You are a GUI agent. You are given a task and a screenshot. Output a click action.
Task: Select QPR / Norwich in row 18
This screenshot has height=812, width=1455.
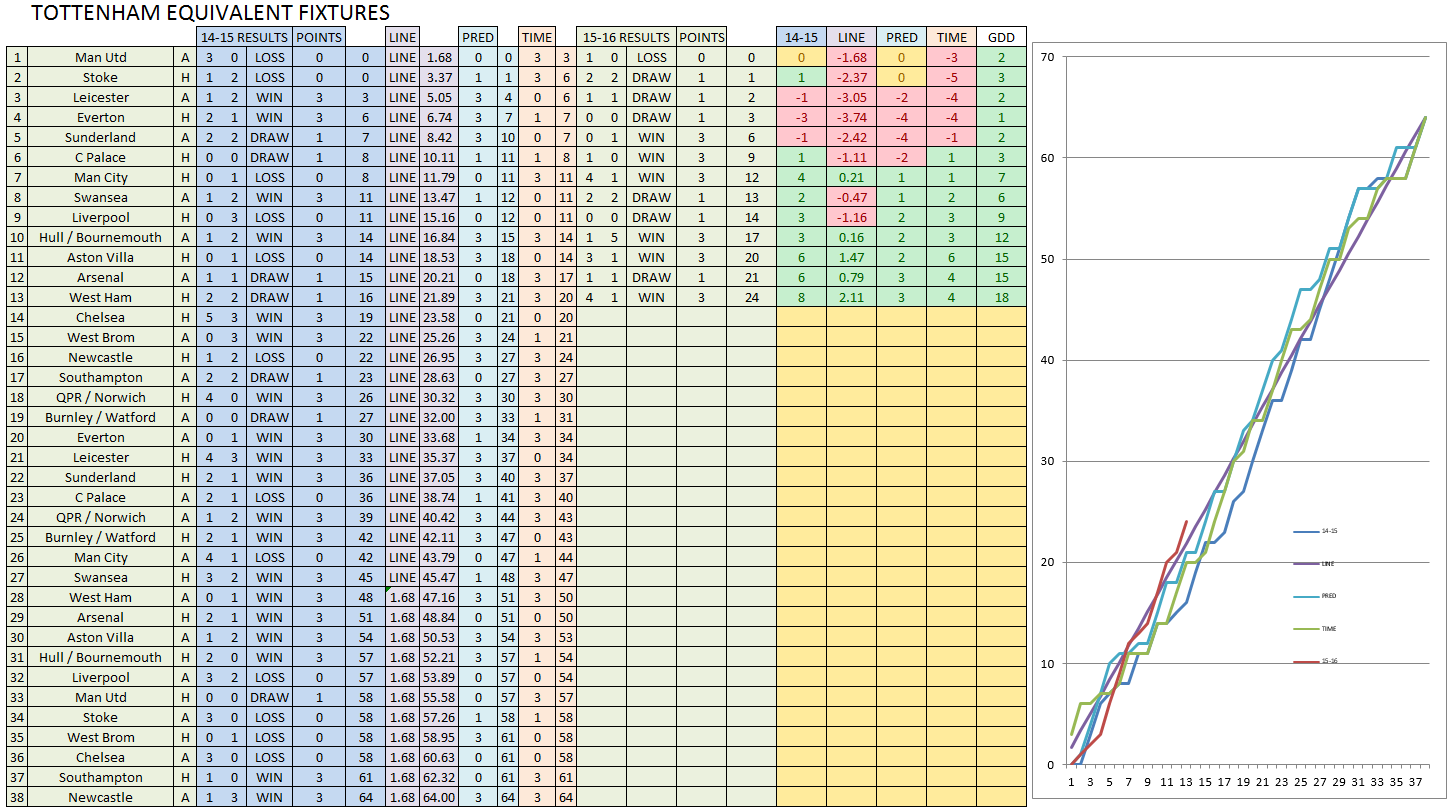click(x=101, y=397)
